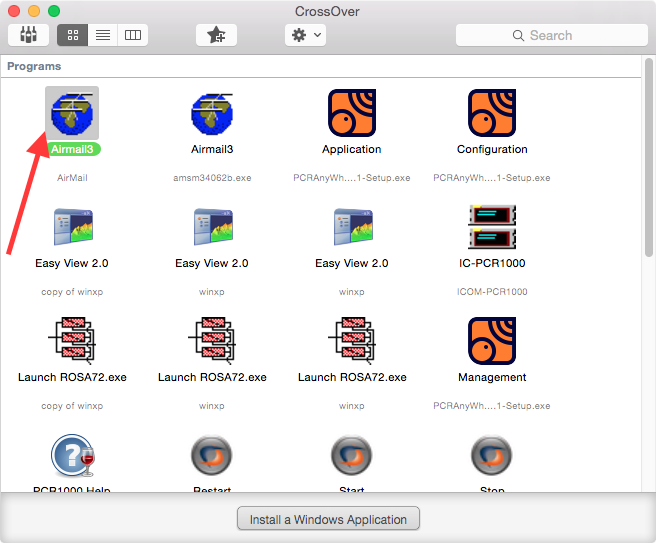Select the PCR1000 Help icon
Image resolution: width=656 pixels, height=543 pixels.
(73, 456)
